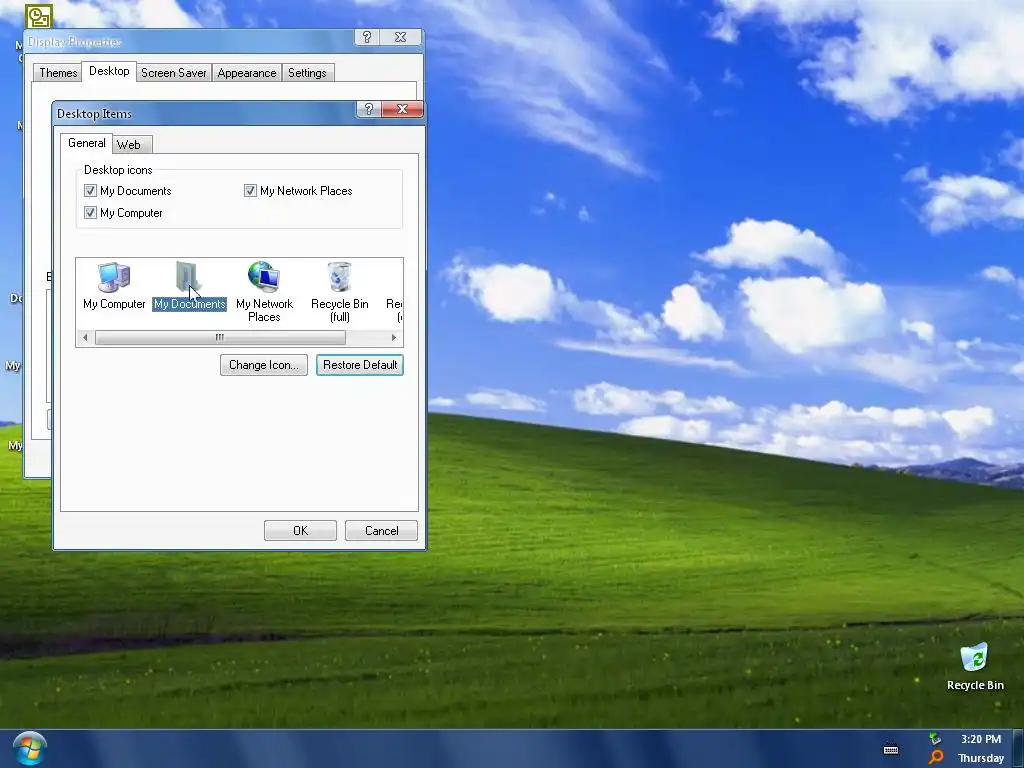Uncheck the My Computer checkbox

(x=90, y=213)
